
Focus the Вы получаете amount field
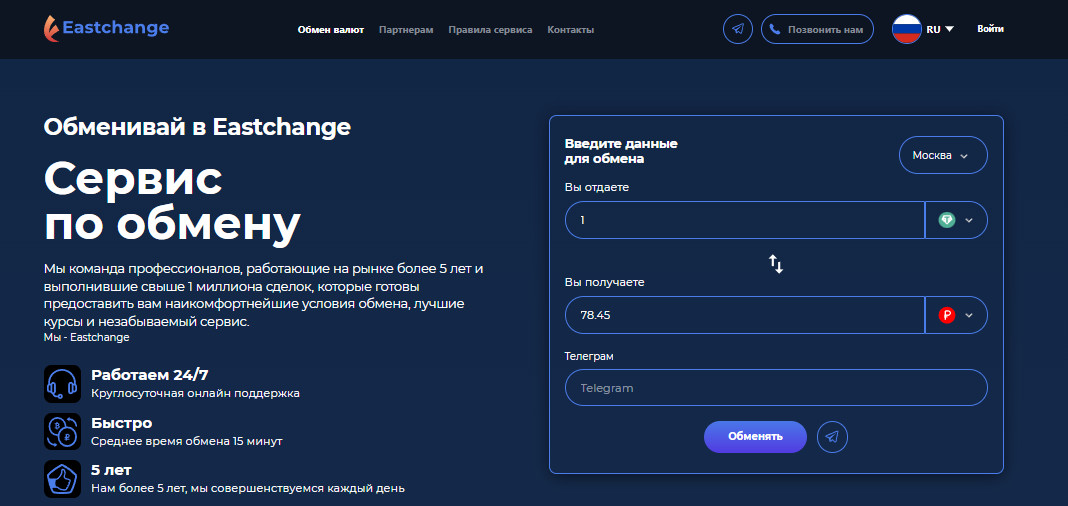point(744,315)
